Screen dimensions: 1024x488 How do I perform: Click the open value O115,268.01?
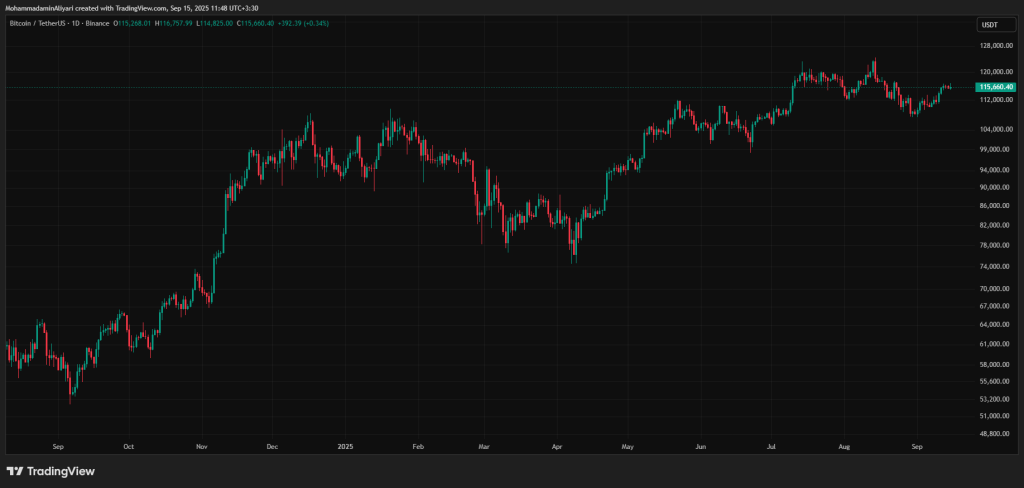[132, 24]
